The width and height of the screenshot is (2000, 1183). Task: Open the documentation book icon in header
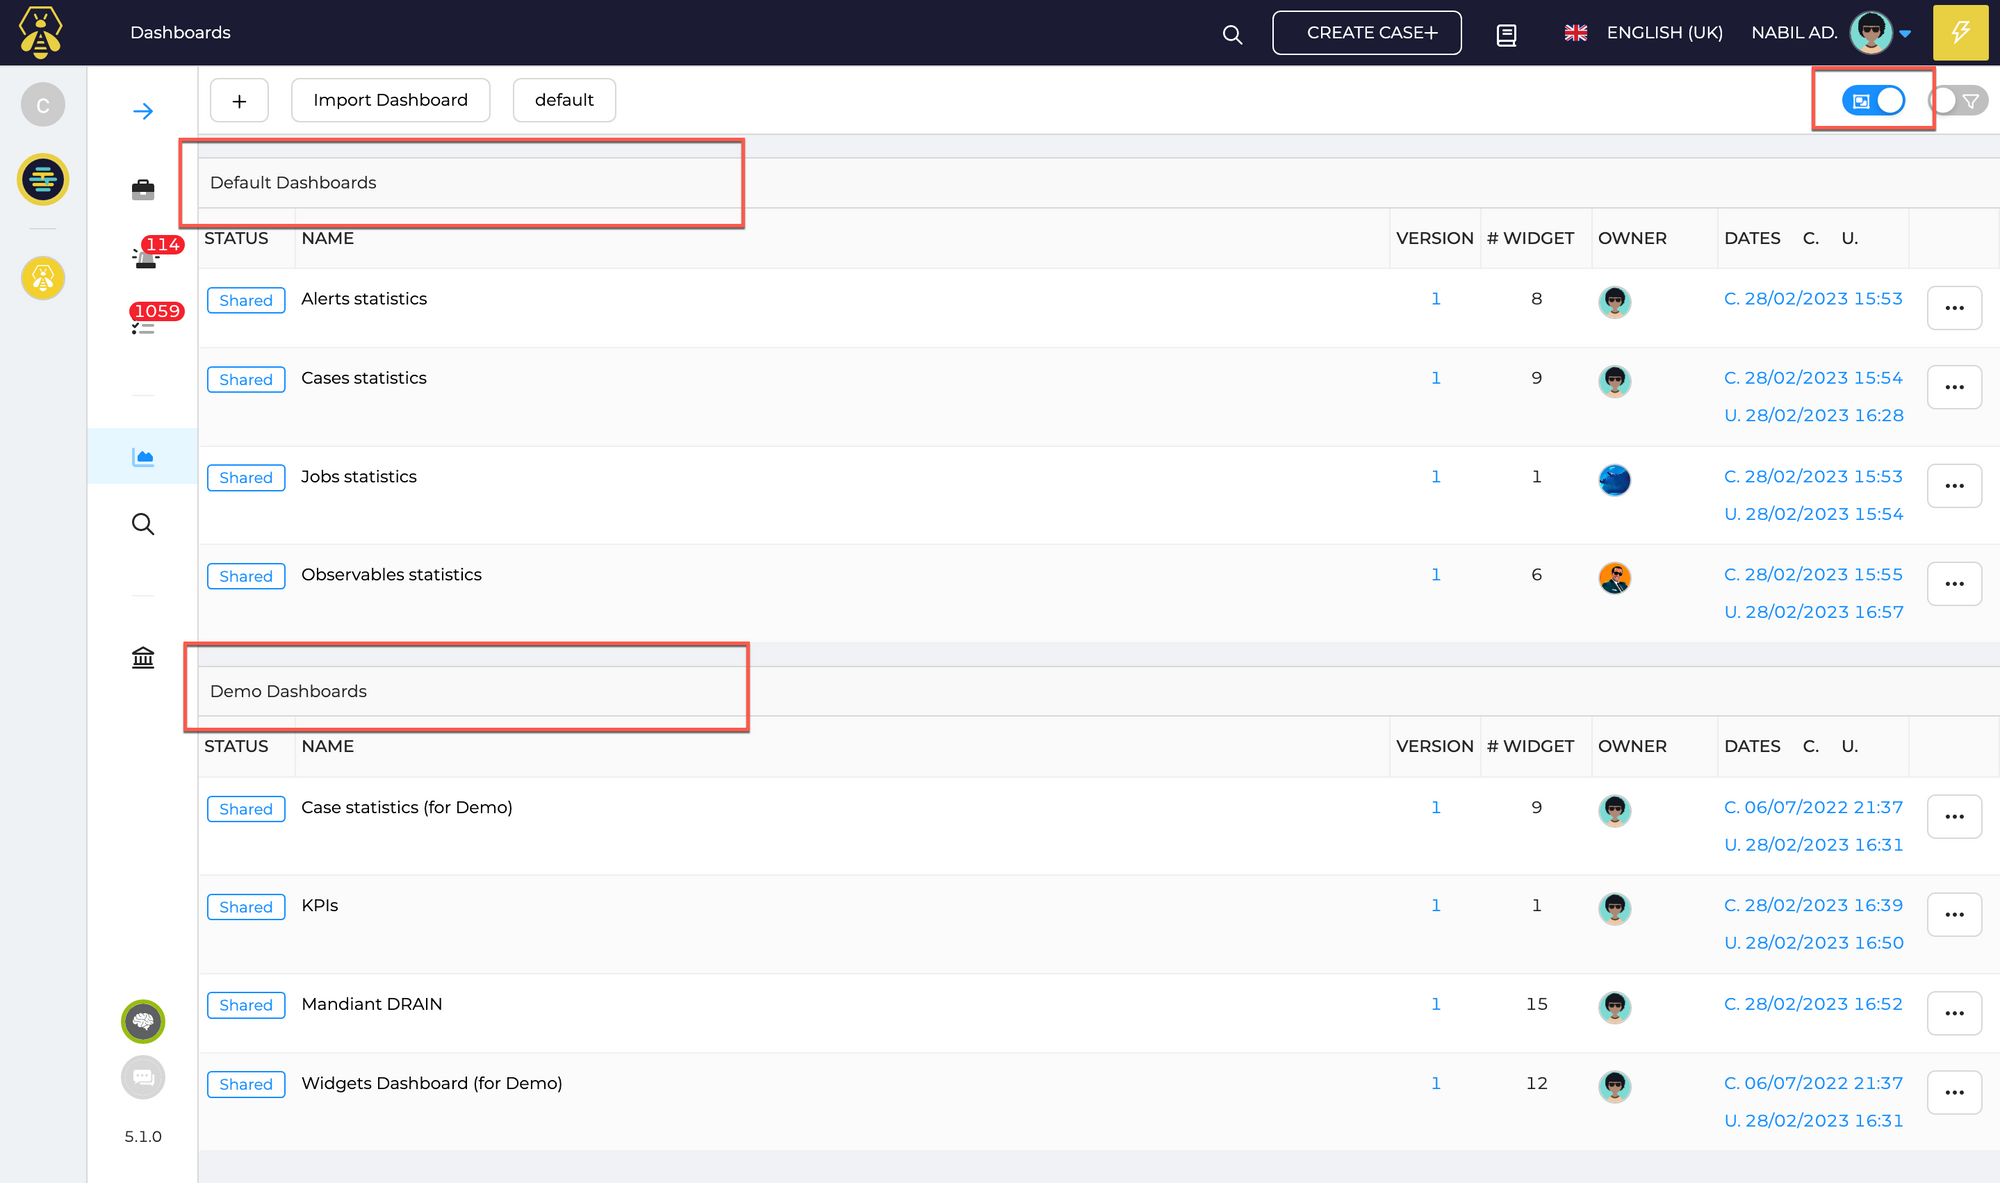(x=1506, y=35)
